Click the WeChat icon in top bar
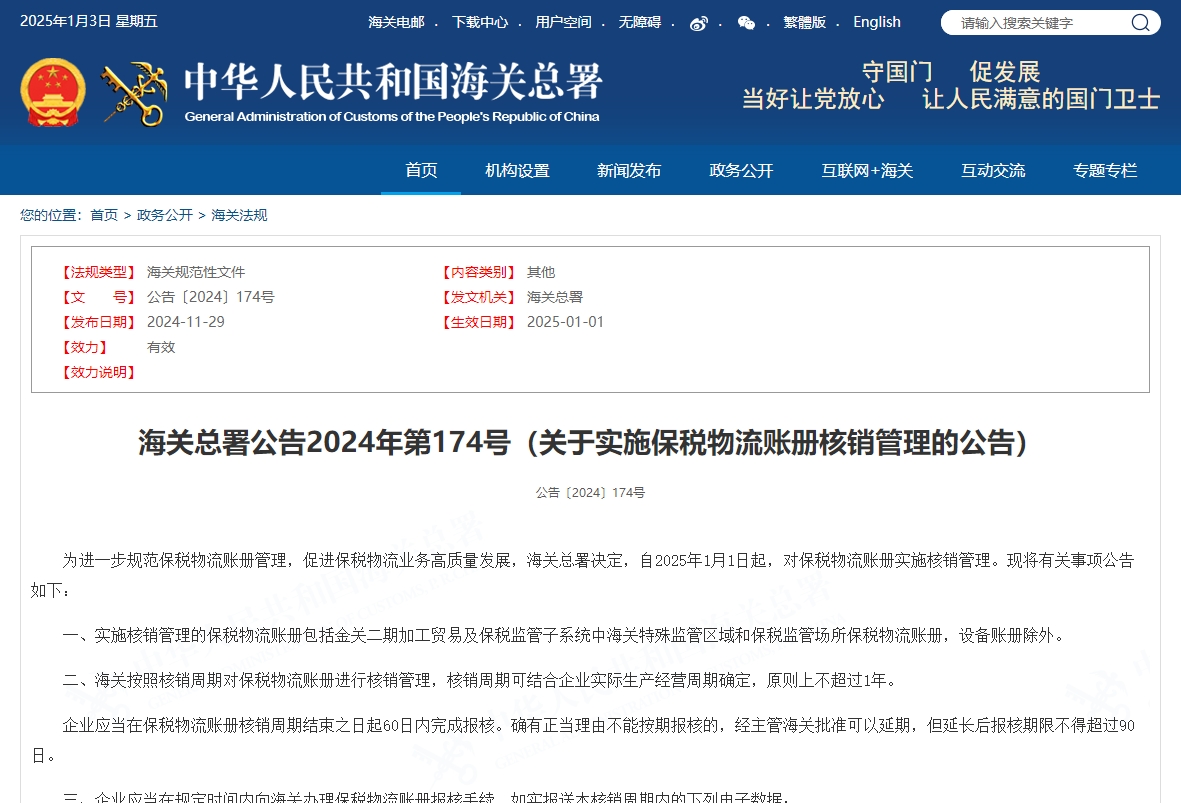1181x803 pixels. [746, 23]
